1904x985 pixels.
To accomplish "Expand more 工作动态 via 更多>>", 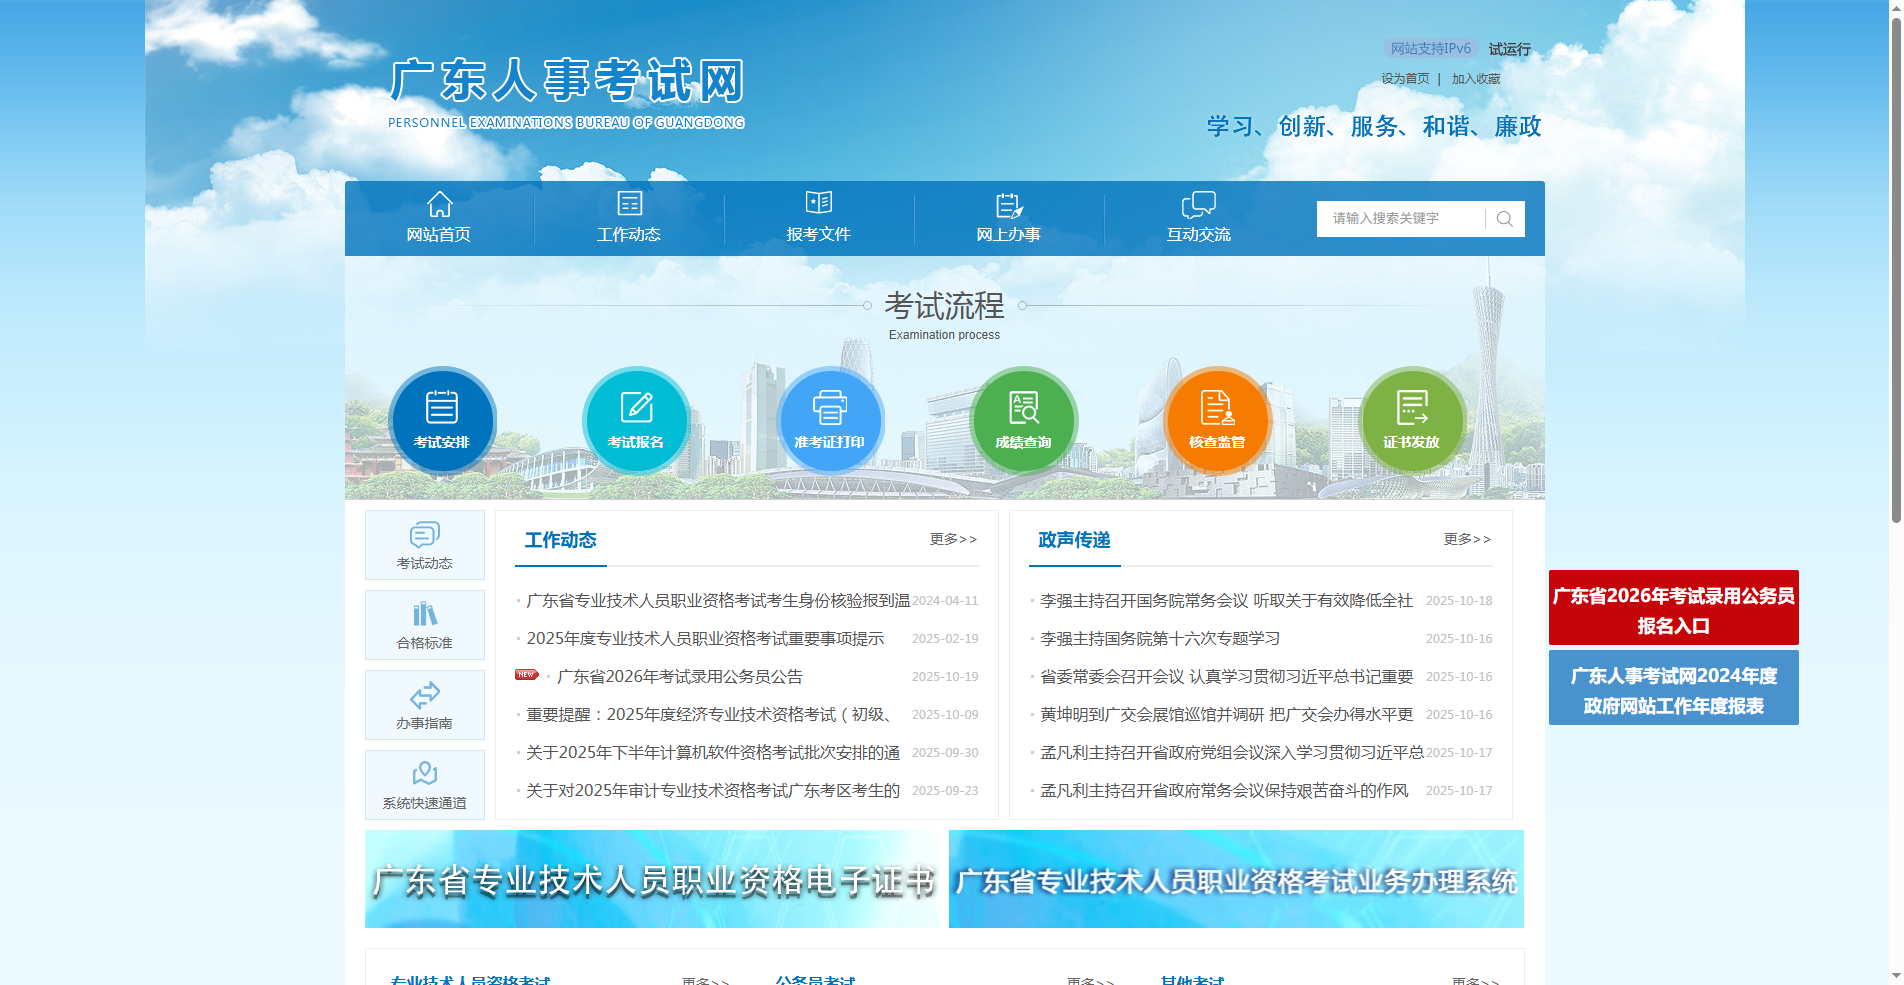I will [x=953, y=540].
